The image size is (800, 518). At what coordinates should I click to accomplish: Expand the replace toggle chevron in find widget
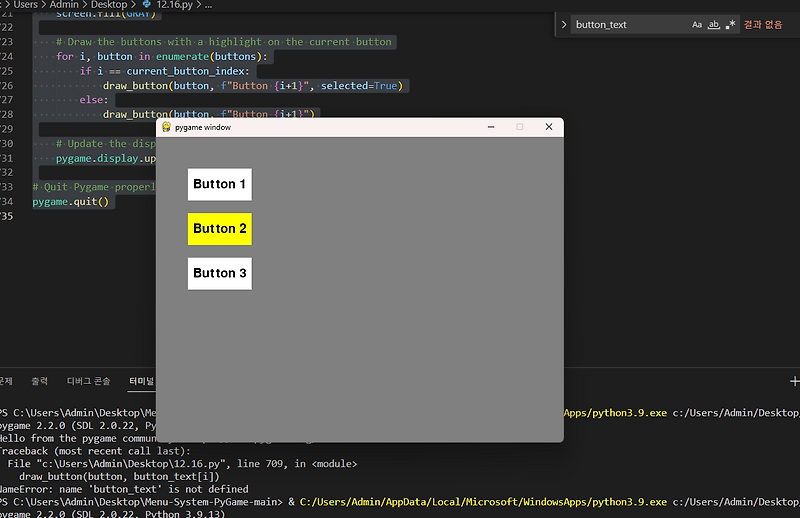tap(564, 24)
